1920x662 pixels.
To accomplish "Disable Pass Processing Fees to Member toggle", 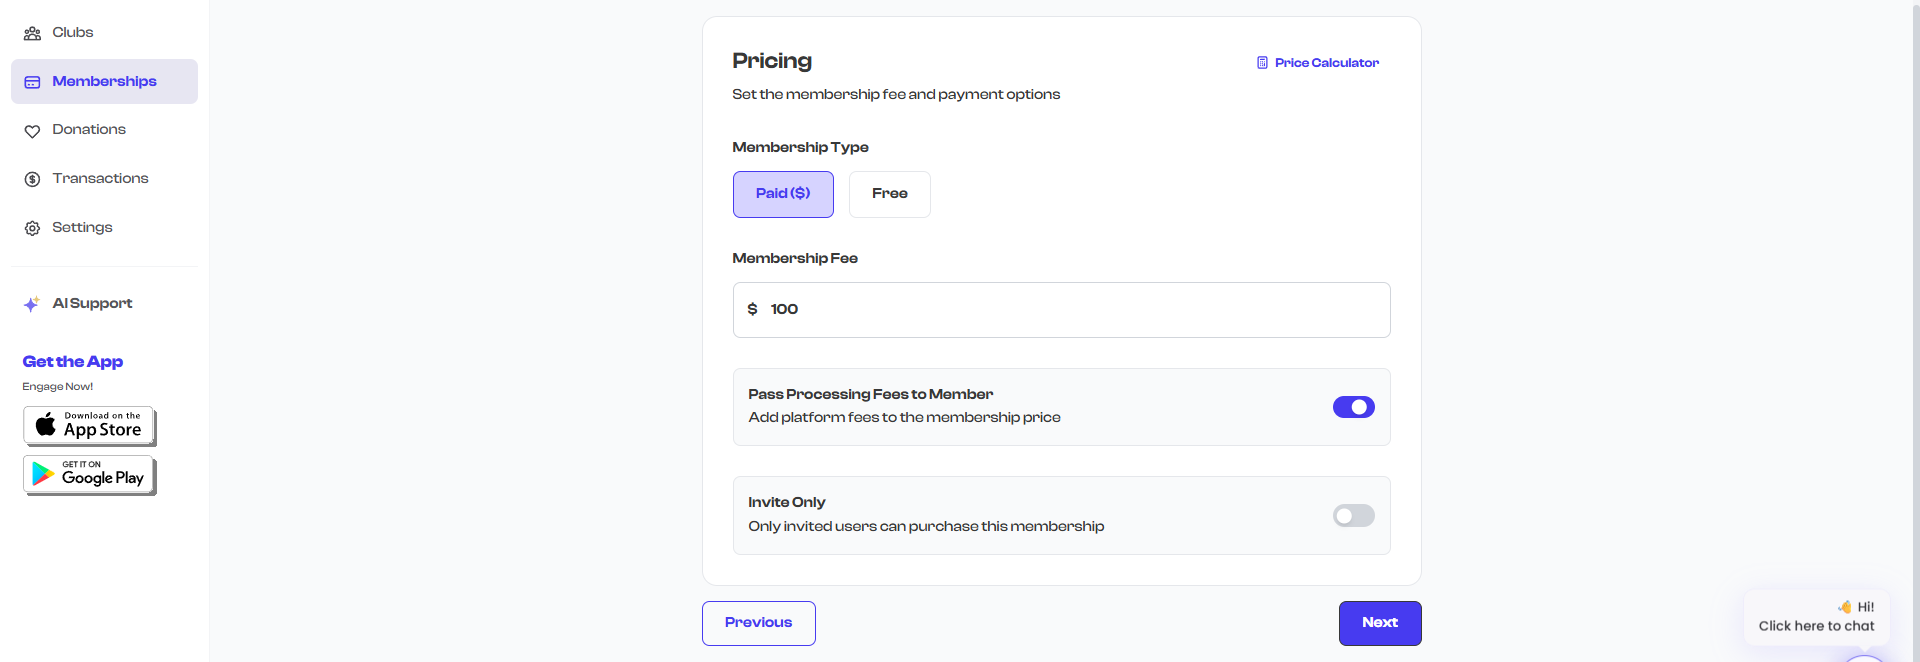I will point(1354,407).
